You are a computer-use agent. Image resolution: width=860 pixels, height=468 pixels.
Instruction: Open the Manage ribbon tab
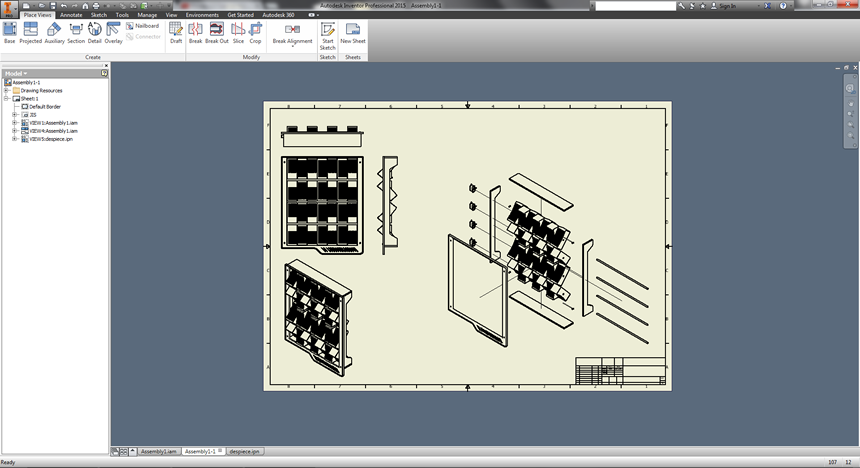[x=146, y=15]
